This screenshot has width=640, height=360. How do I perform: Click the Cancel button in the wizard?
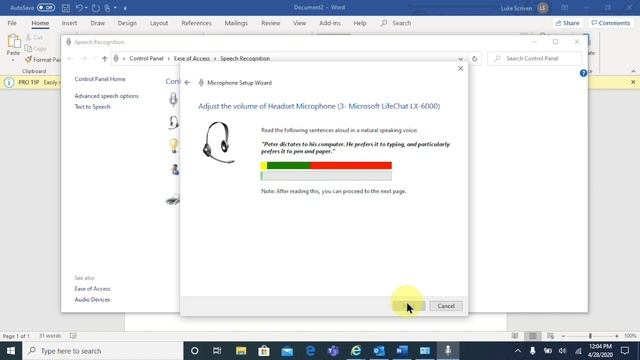446,306
